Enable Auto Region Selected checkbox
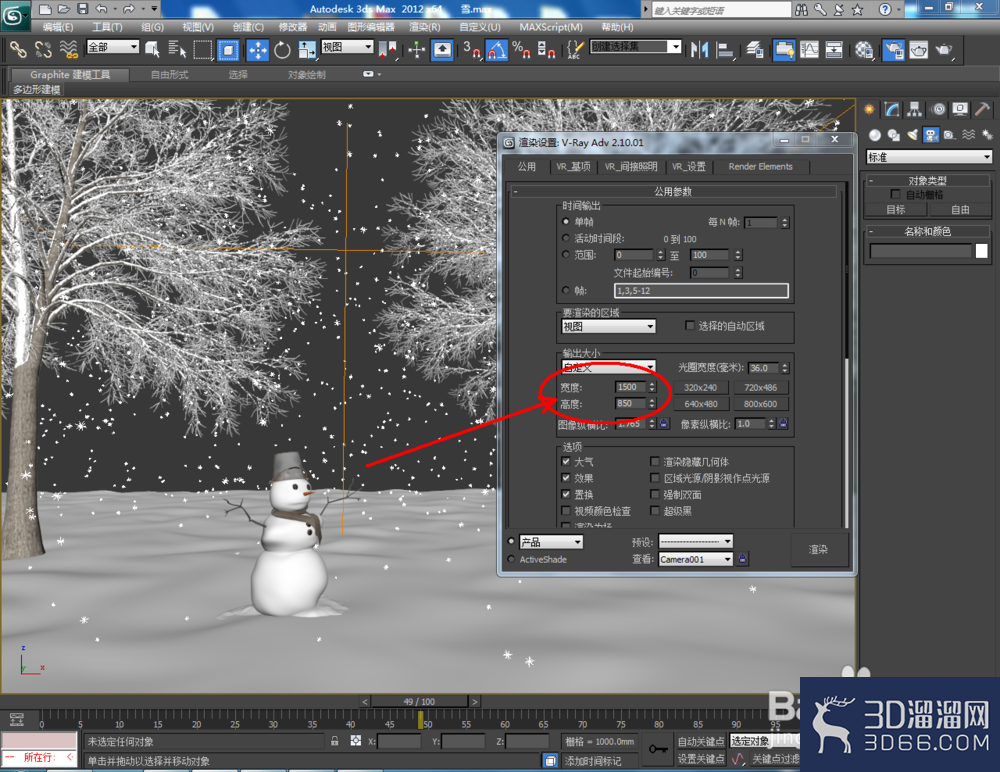This screenshot has width=1000, height=772. coord(689,325)
